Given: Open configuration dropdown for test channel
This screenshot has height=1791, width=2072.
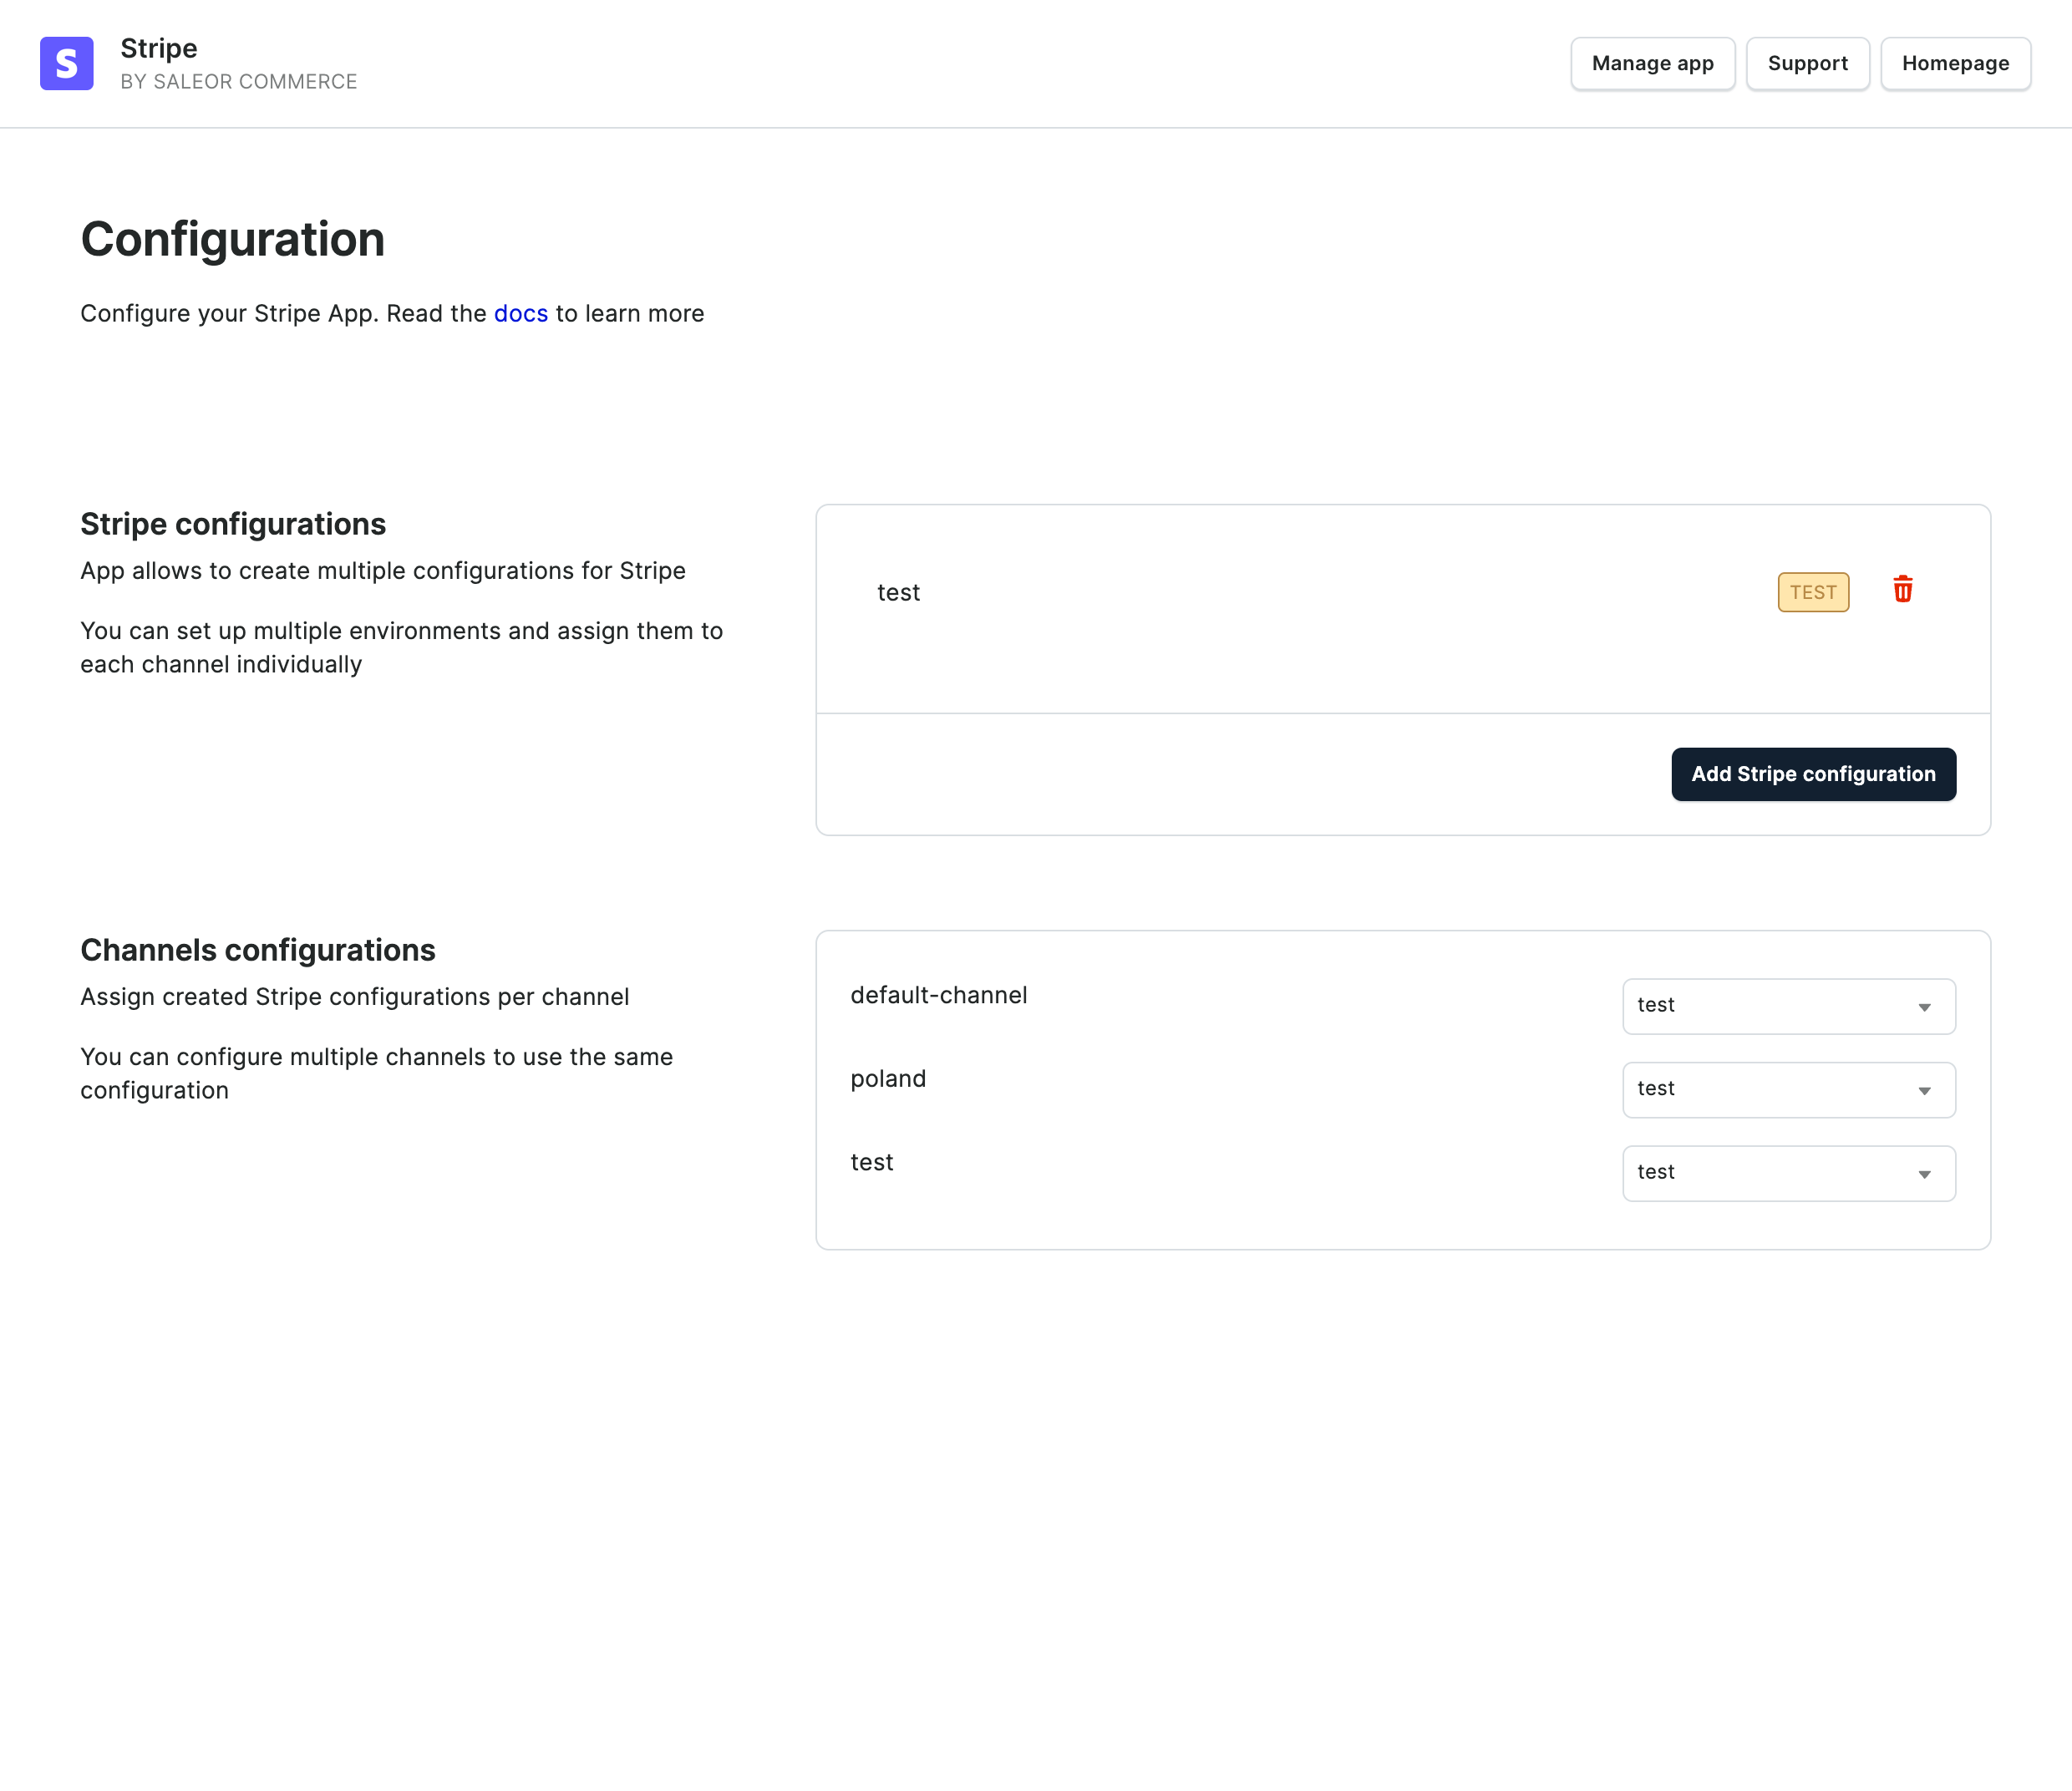Looking at the screenshot, I should (1788, 1173).
